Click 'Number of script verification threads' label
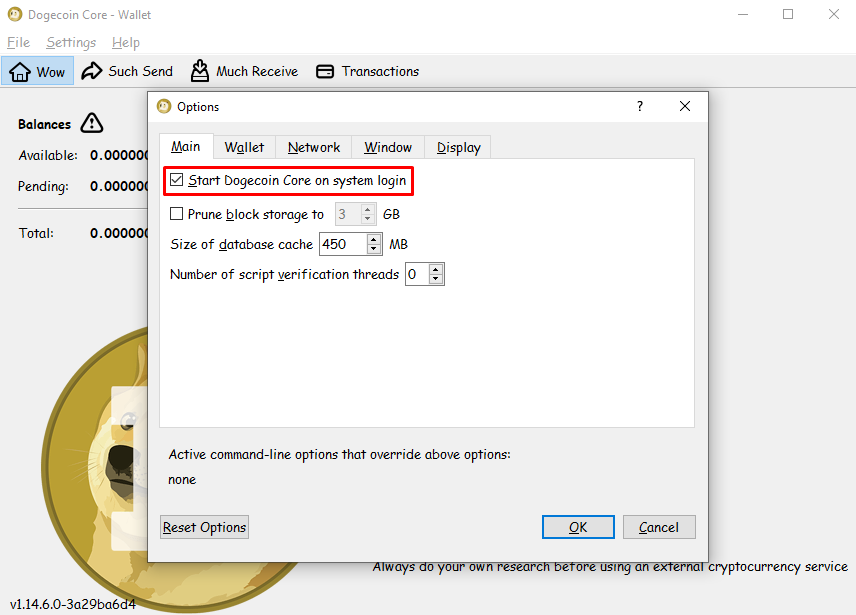 284,274
